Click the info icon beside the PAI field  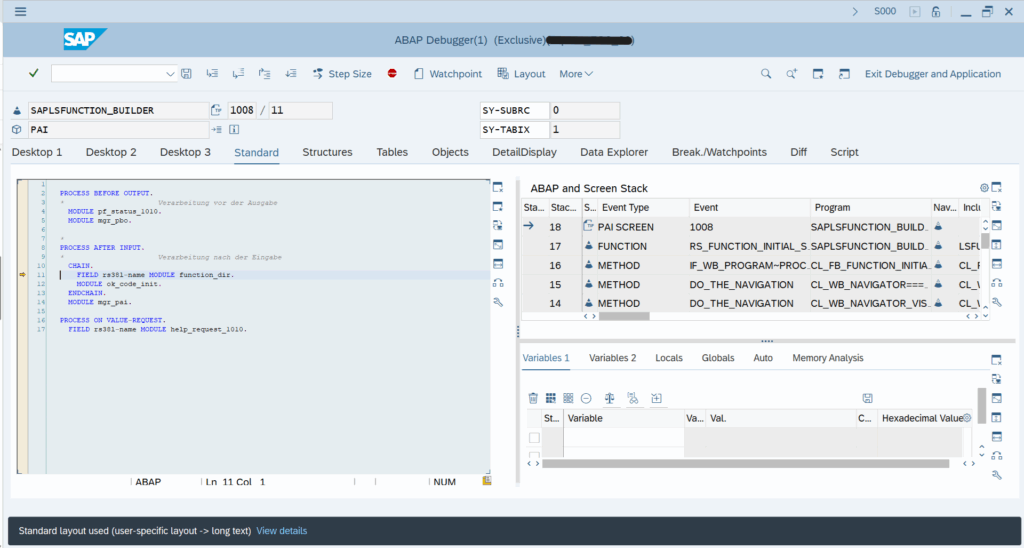(234, 129)
